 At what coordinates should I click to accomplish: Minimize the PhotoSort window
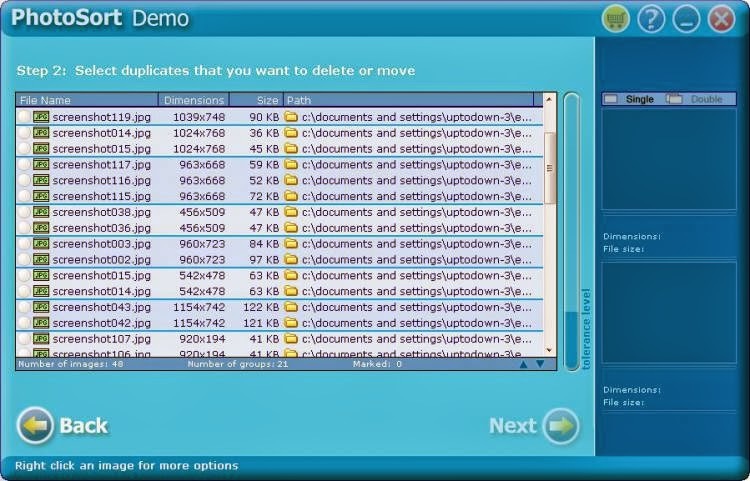(686, 19)
